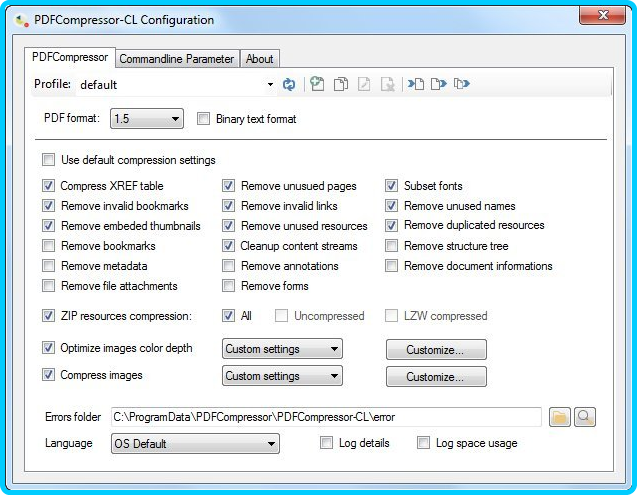Open the About tab
The image size is (637, 495).
(x=259, y=59)
